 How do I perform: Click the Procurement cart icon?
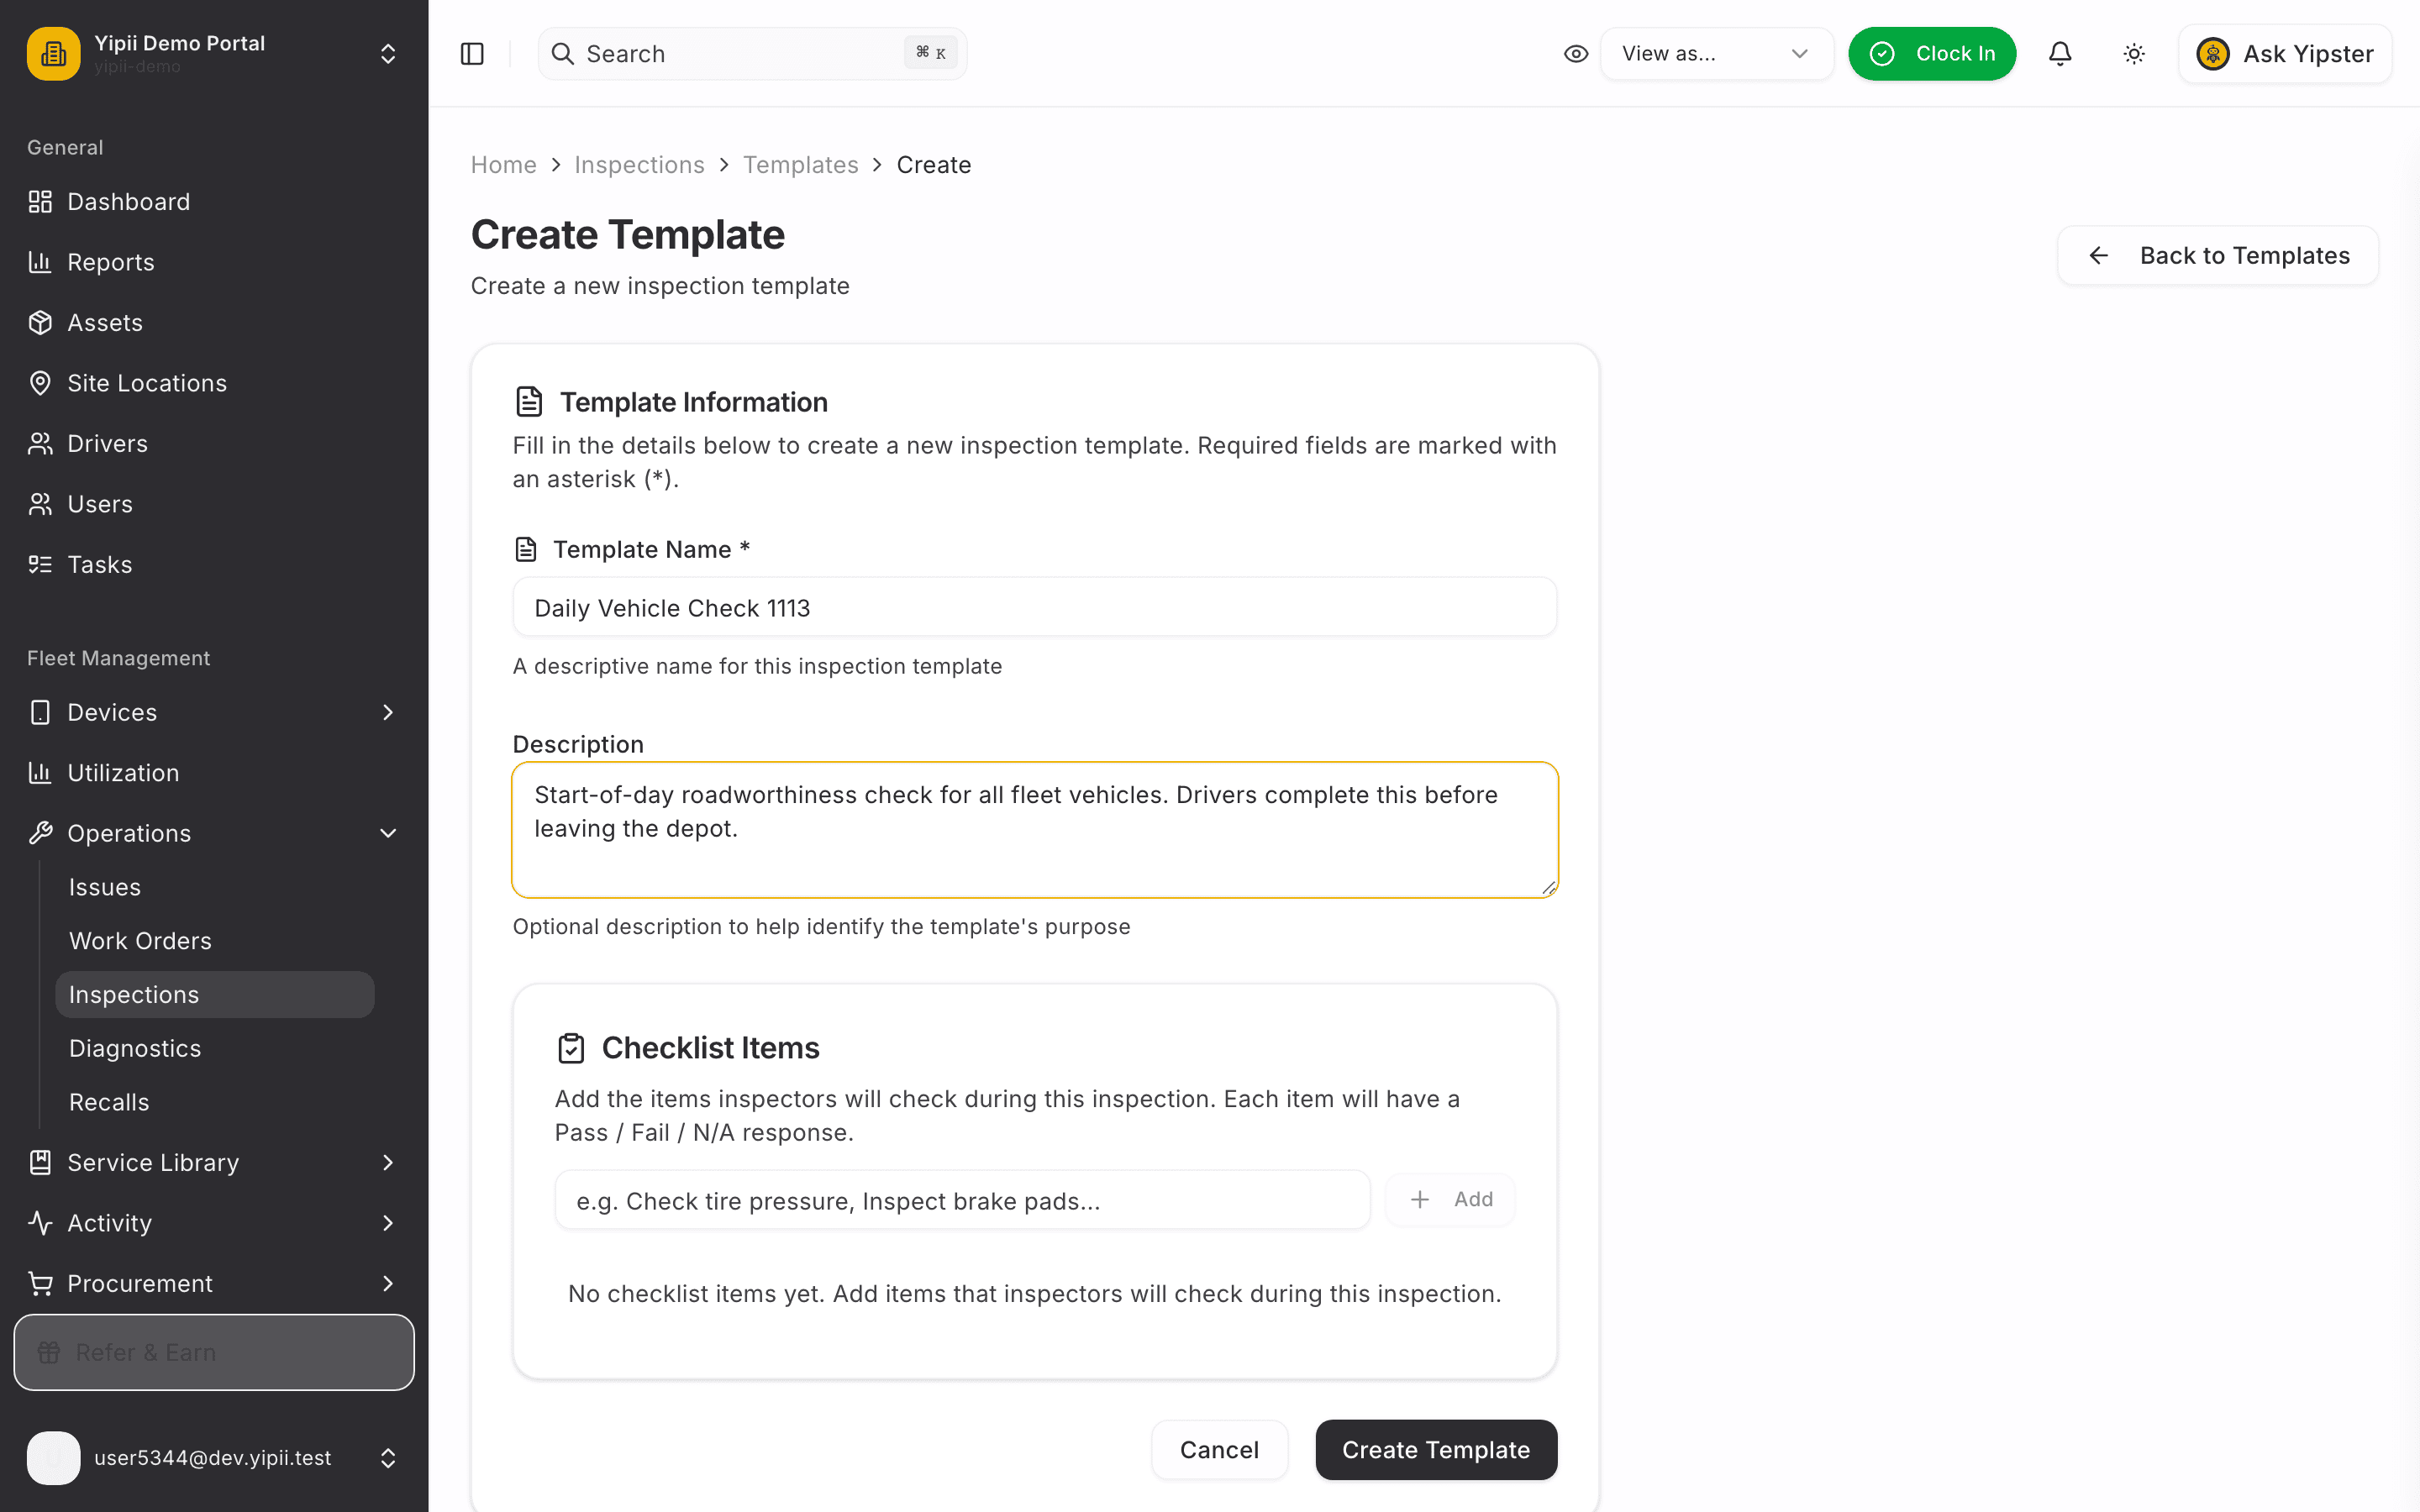point(40,1284)
